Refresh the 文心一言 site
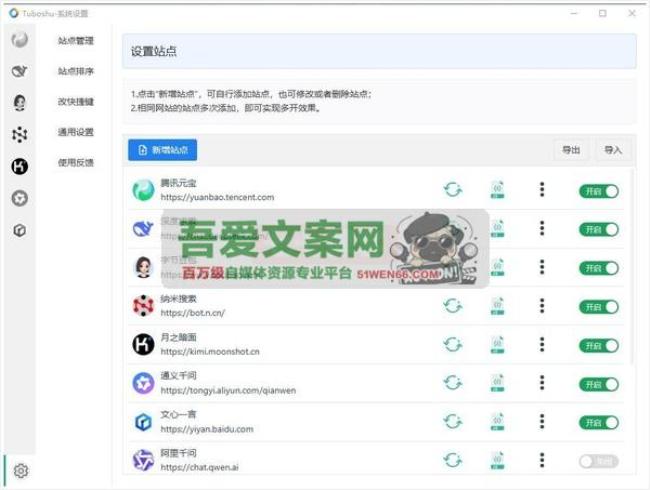The image size is (650, 490). (x=453, y=422)
